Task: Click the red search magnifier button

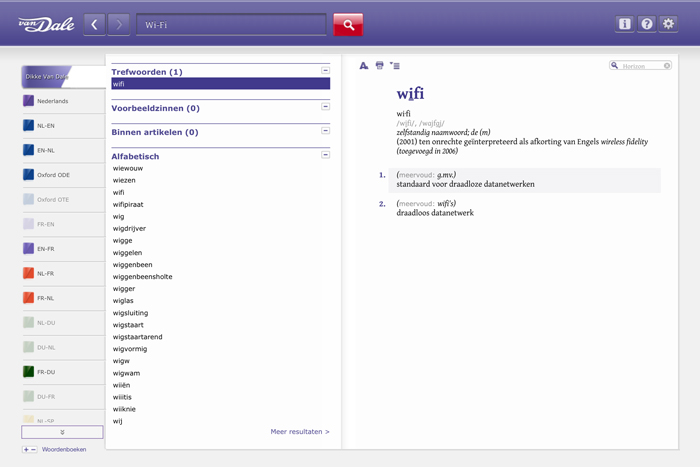Action: click(x=348, y=25)
